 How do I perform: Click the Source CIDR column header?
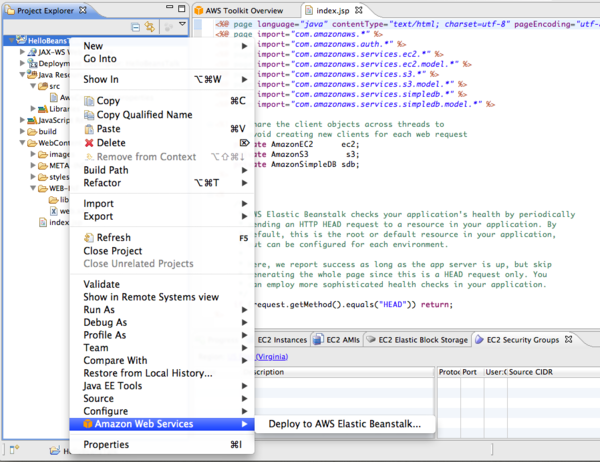click(553, 372)
